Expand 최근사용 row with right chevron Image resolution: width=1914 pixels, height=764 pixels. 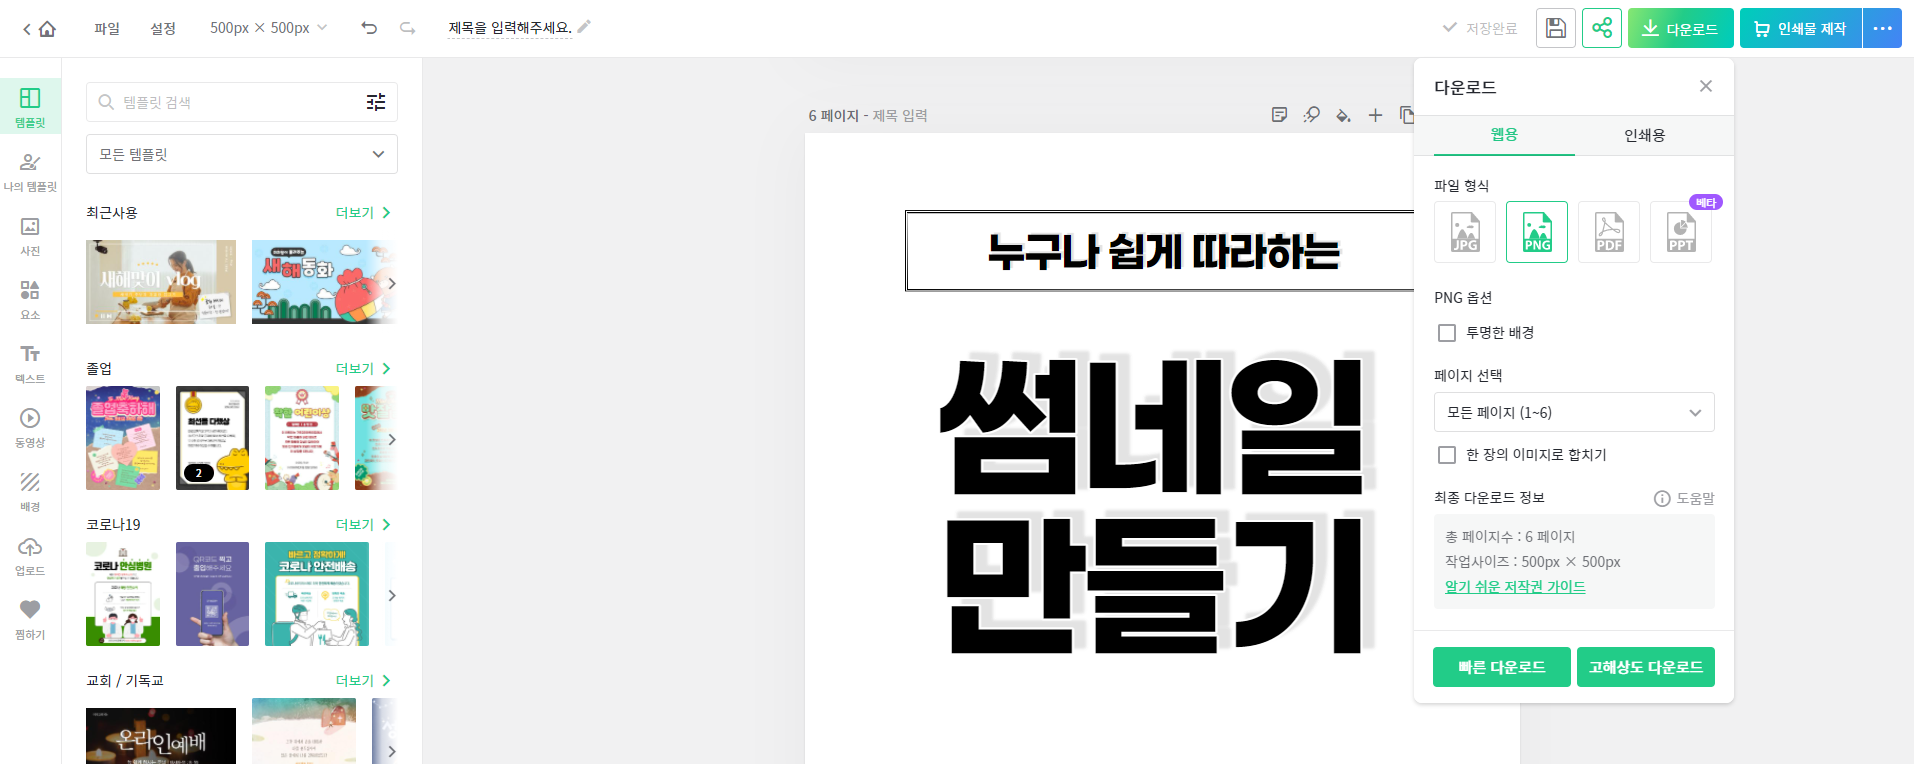[391, 283]
